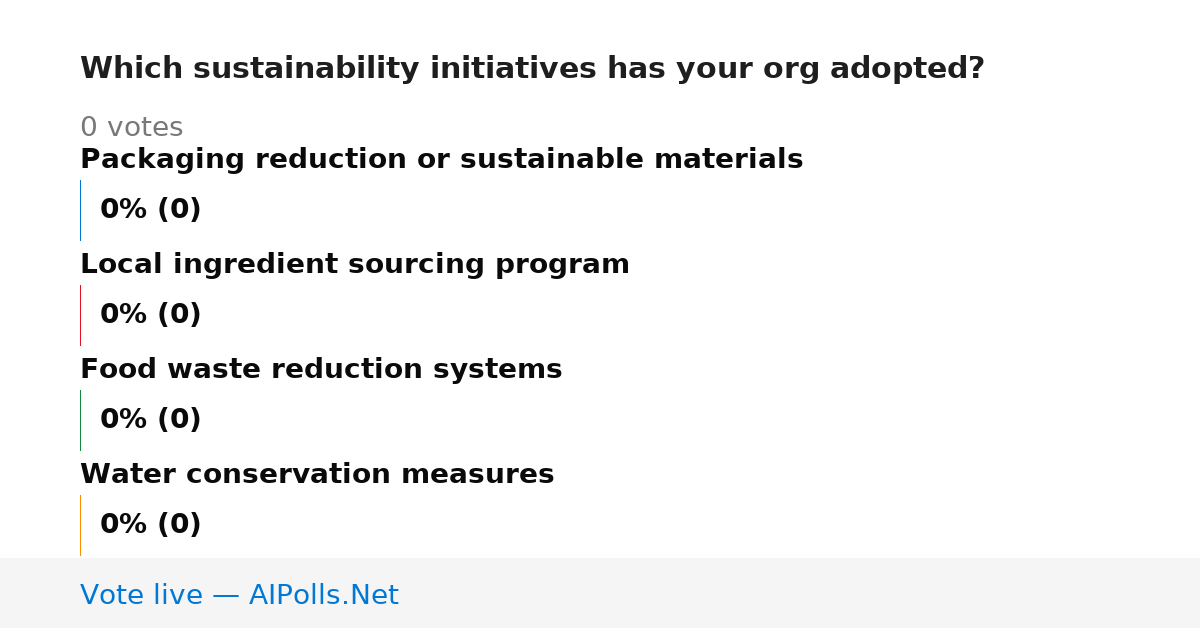Screen dimensions: 1200x628
Task: Click the 0% (0) result under Packaging reduction
Action: [151, 210]
